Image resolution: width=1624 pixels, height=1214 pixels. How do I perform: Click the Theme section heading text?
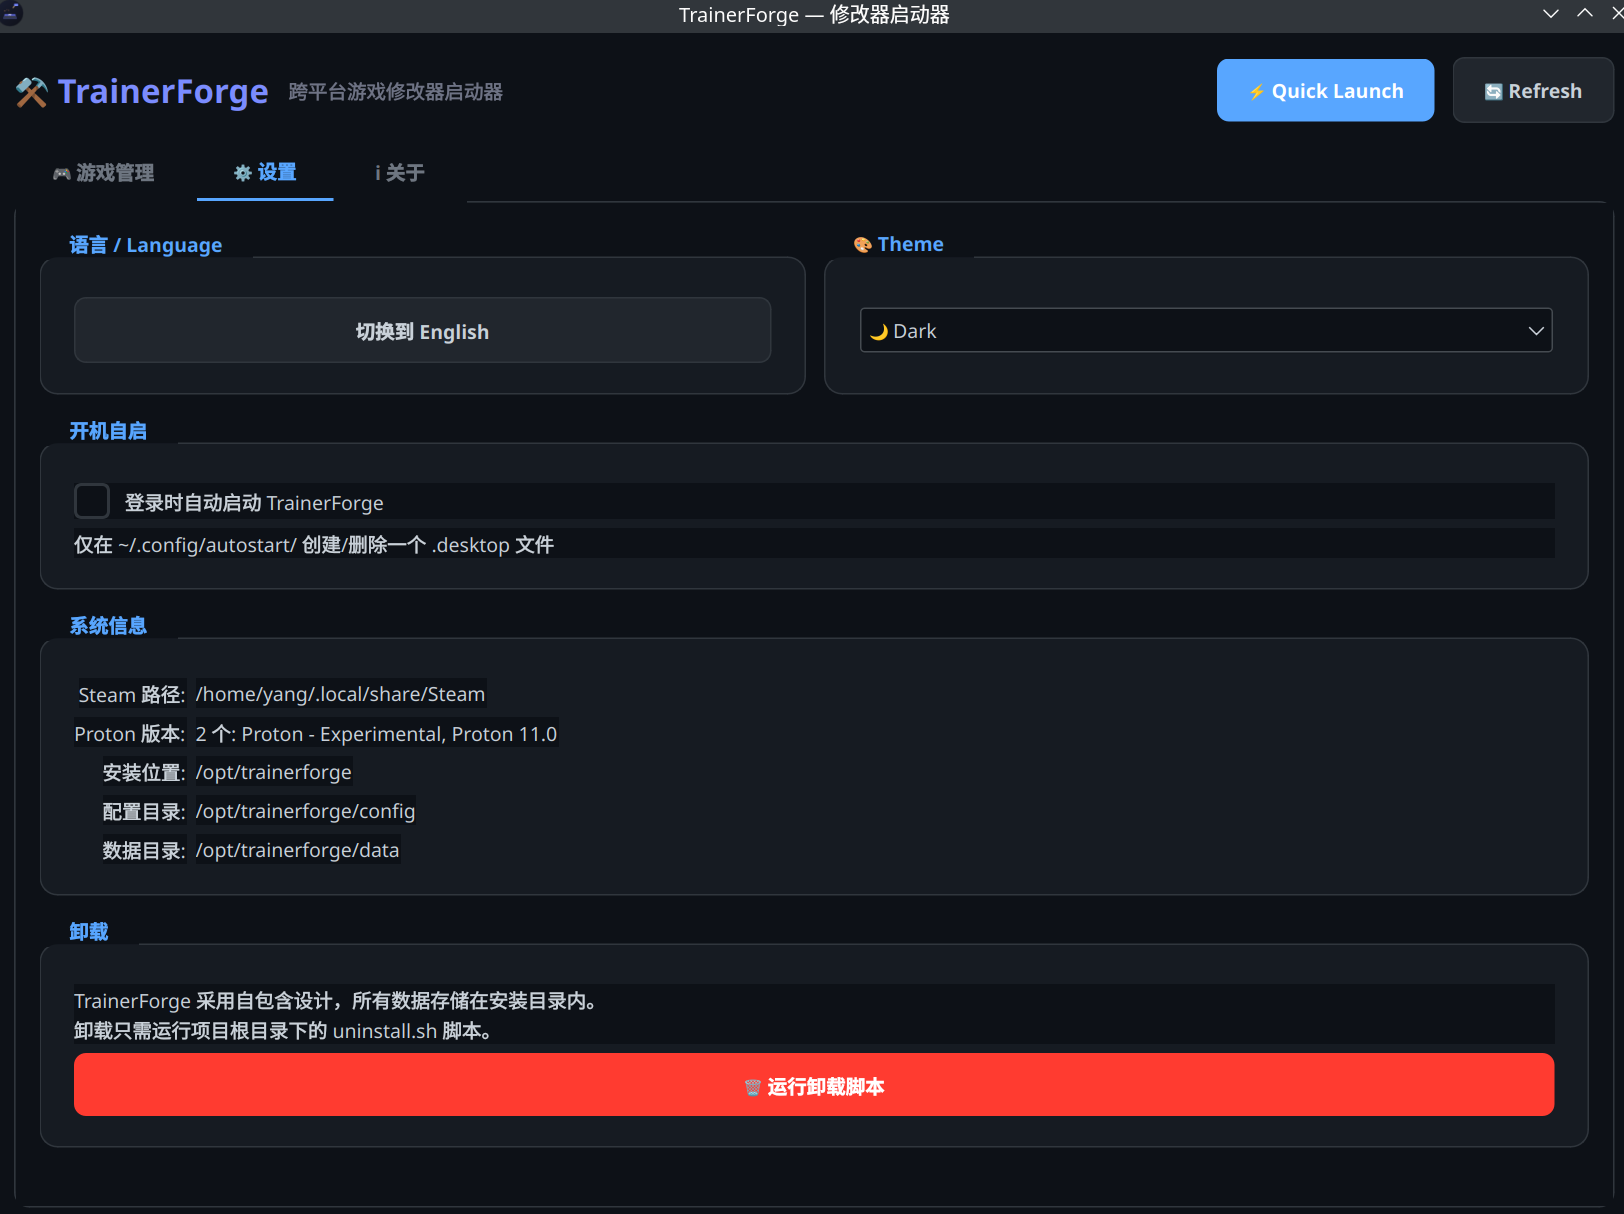tap(910, 244)
